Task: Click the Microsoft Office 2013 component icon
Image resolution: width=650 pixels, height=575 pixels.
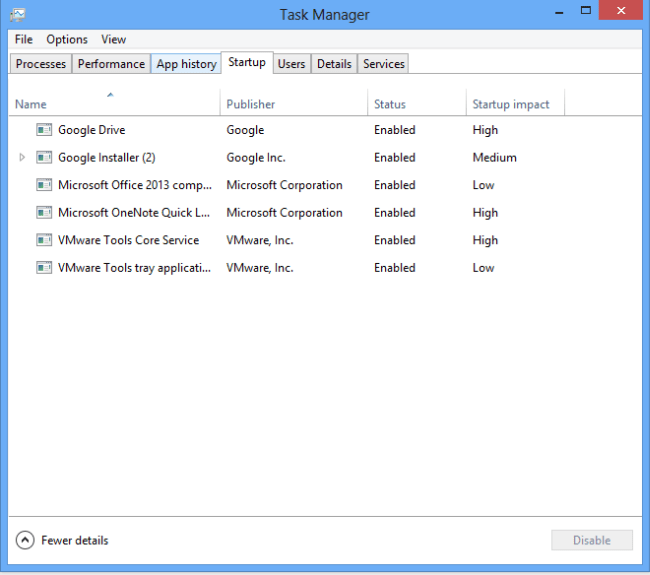Action: [44, 185]
